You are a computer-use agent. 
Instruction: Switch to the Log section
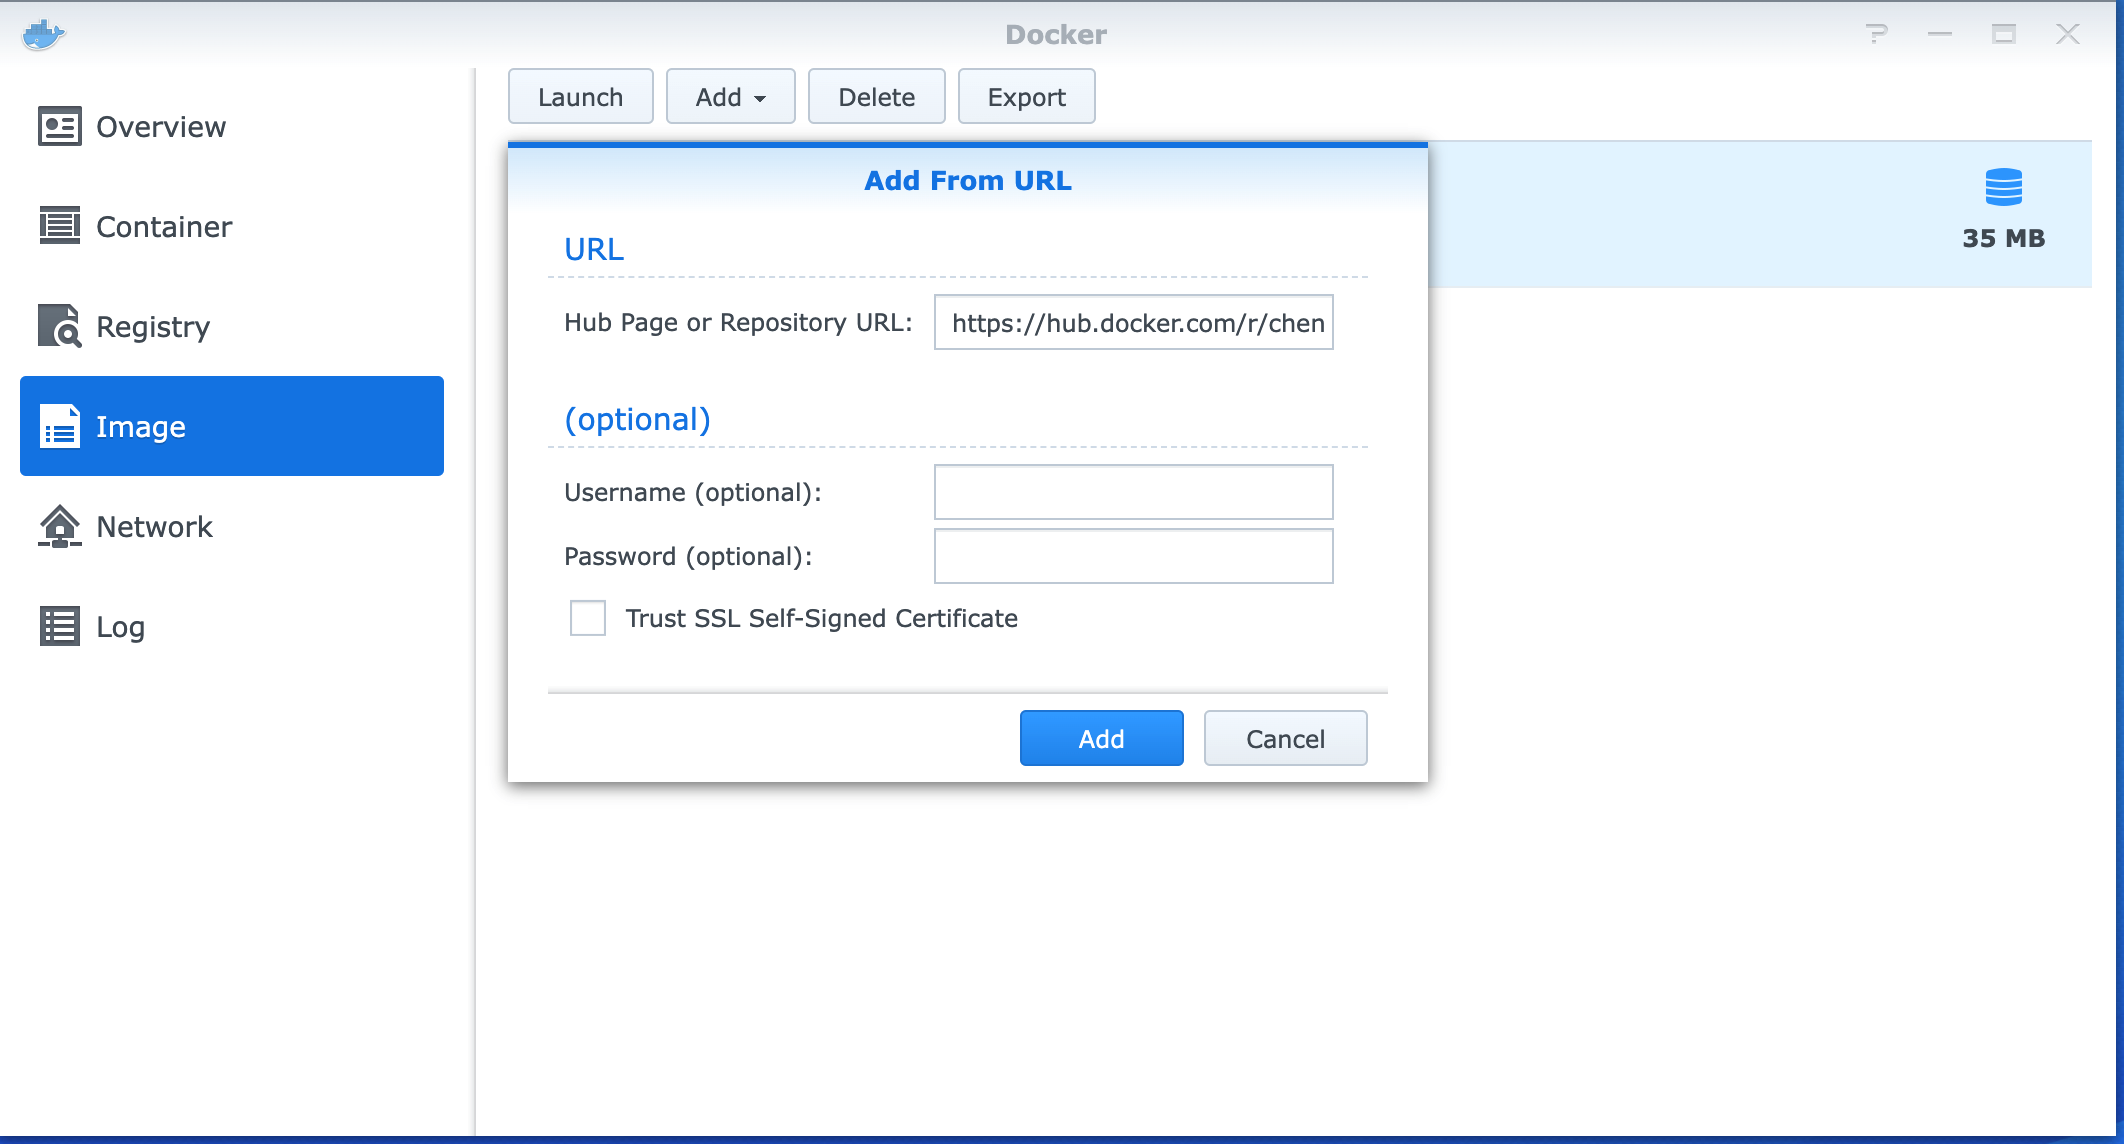(120, 627)
